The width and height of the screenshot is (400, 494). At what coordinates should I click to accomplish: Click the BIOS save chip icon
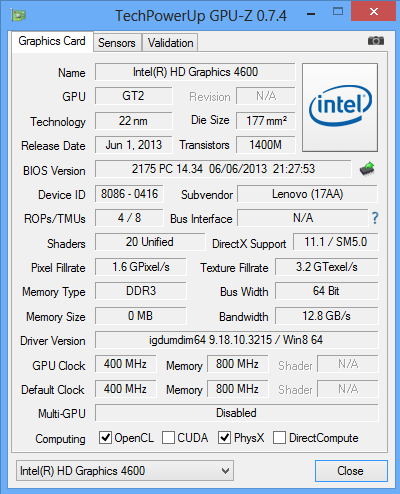click(367, 169)
